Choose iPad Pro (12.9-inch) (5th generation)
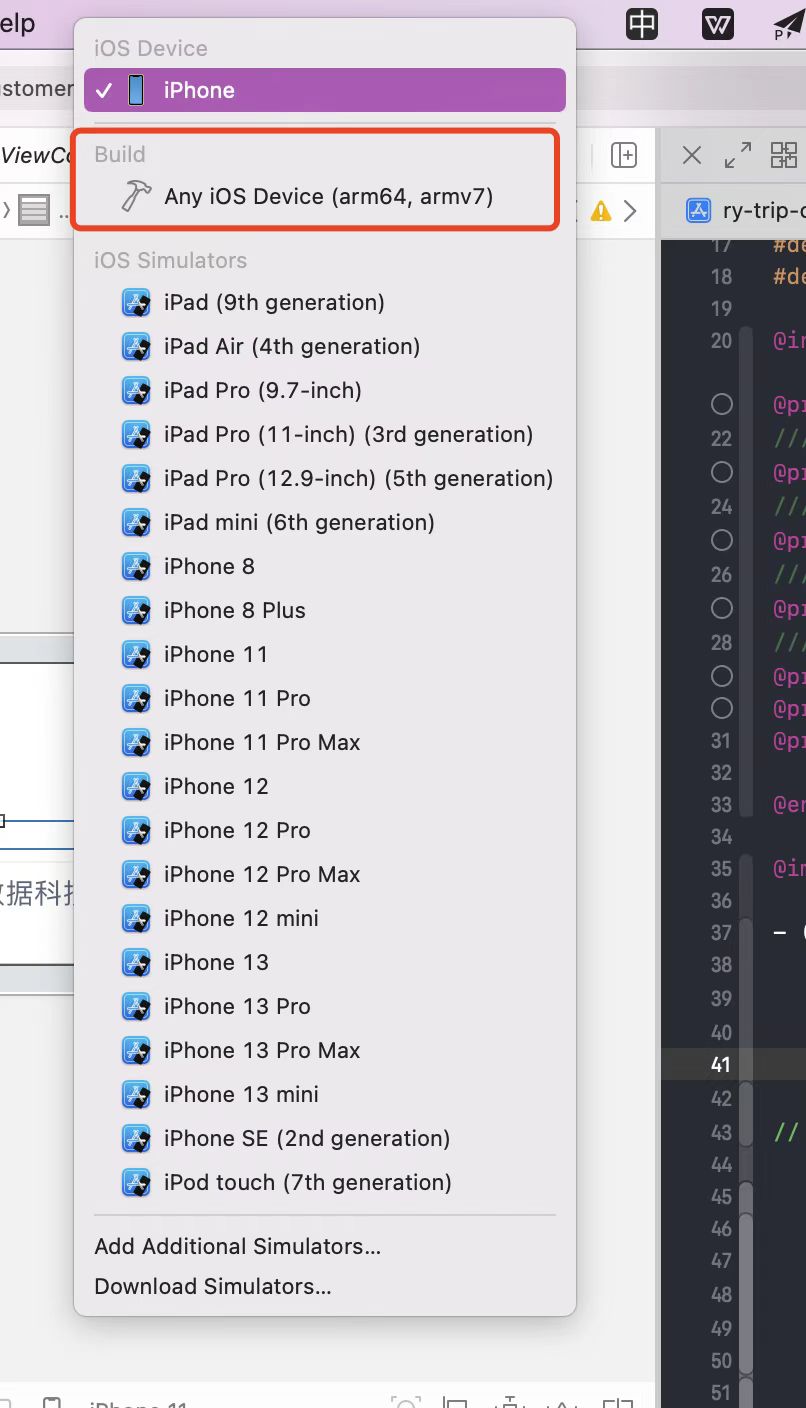The width and height of the screenshot is (806, 1408). pyautogui.click(x=325, y=478)
